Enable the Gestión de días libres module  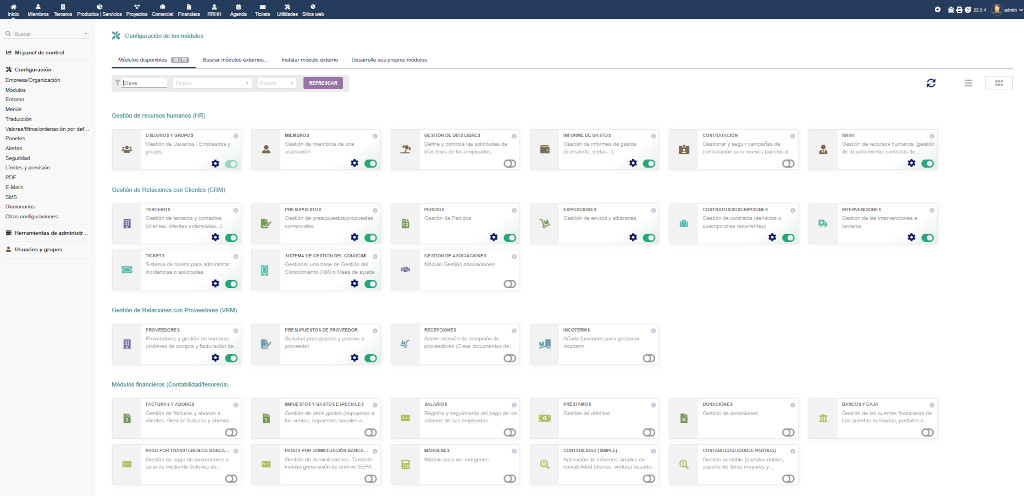pos(510,163)
